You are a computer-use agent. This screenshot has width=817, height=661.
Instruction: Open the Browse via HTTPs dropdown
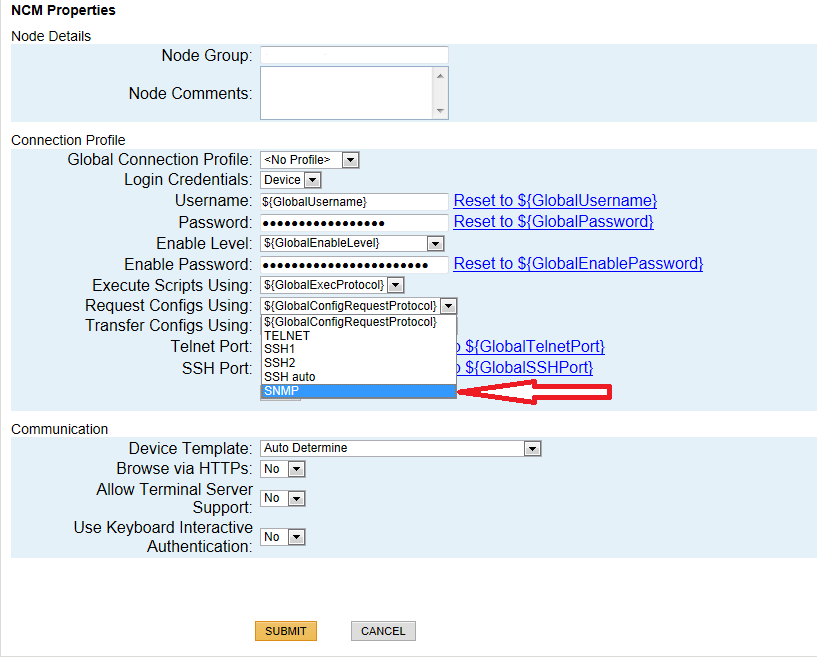tap(283, 469)
